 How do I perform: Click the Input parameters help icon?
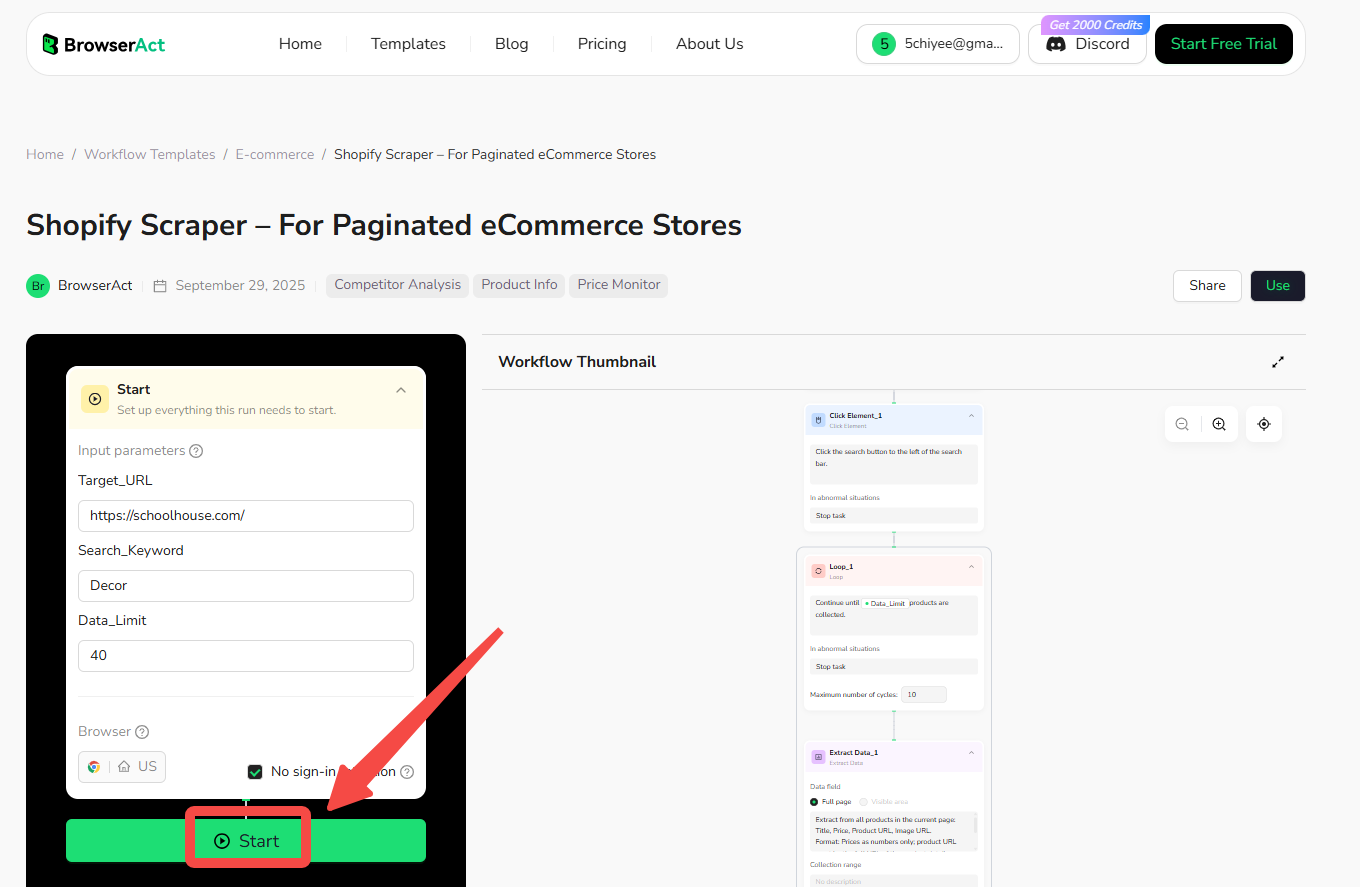[196, 451]
